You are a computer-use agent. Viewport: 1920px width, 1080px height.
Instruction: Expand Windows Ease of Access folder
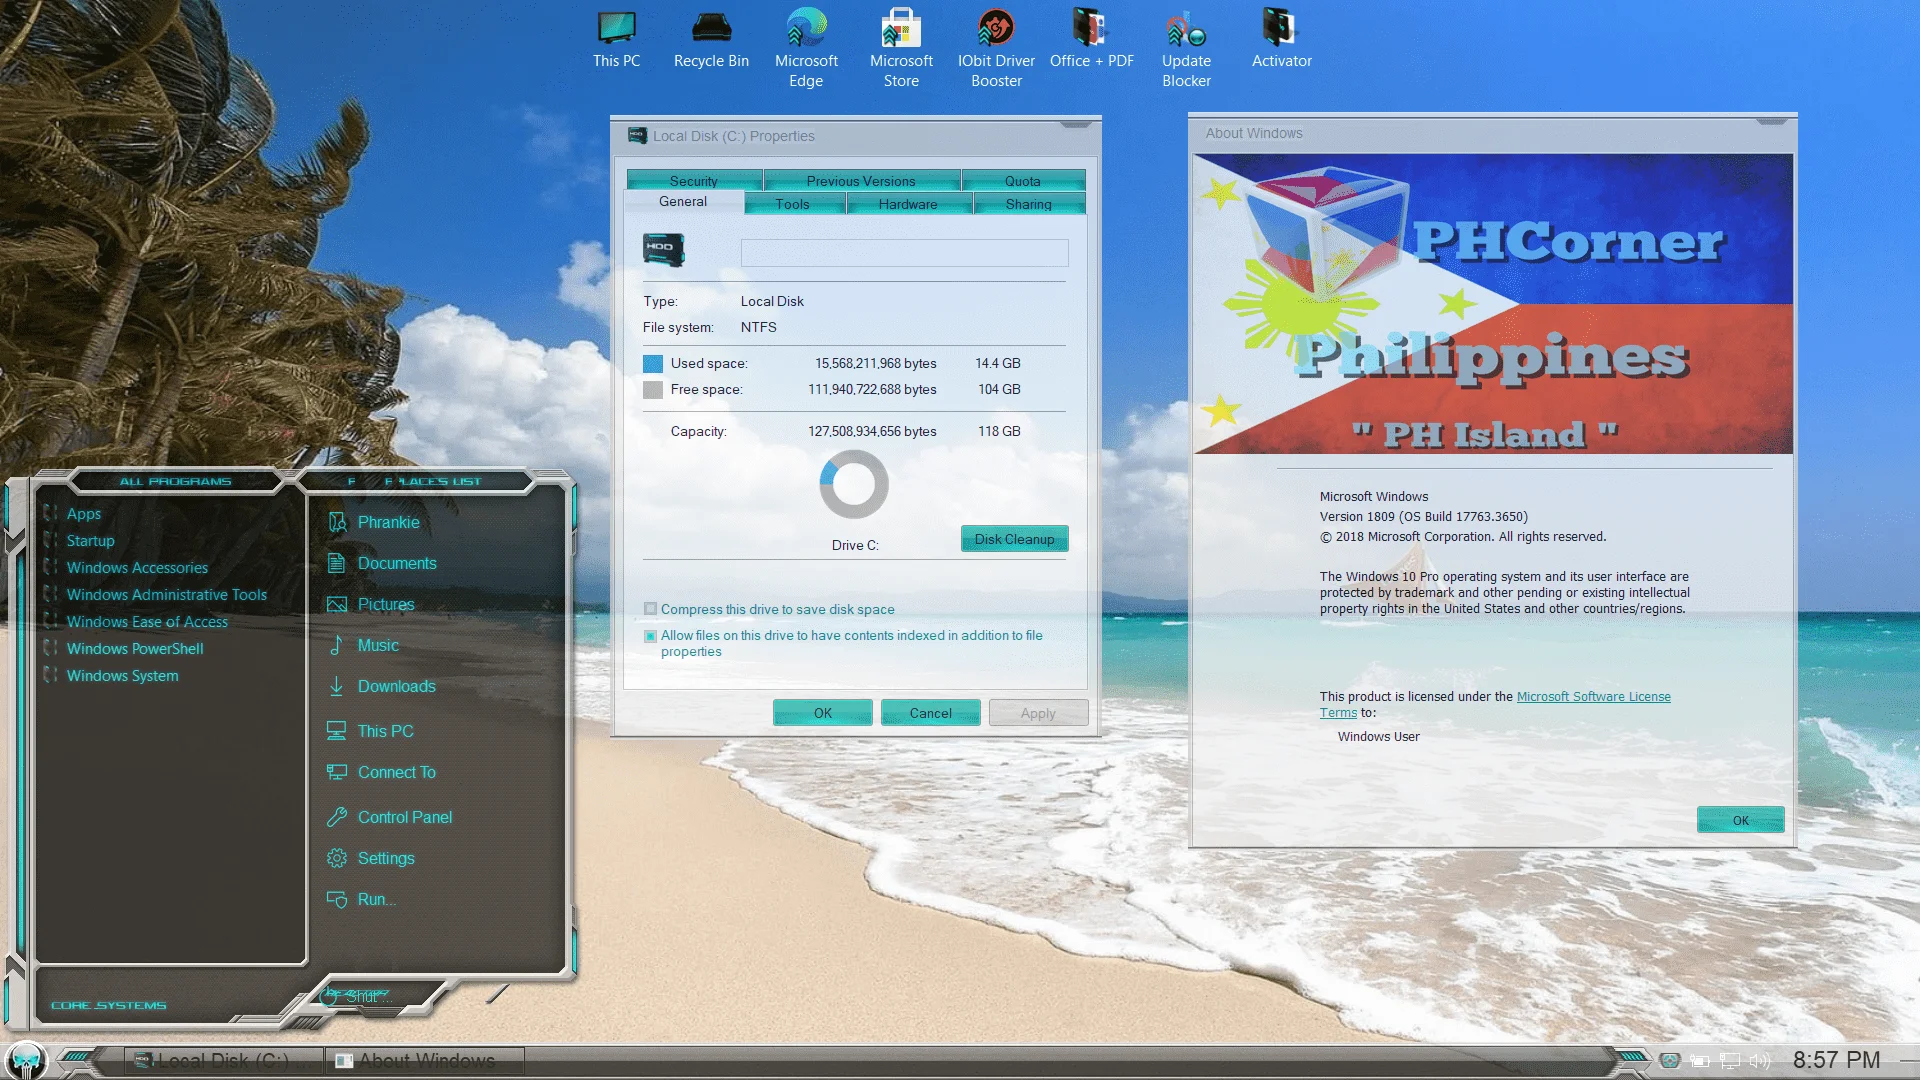pos(147,622)
